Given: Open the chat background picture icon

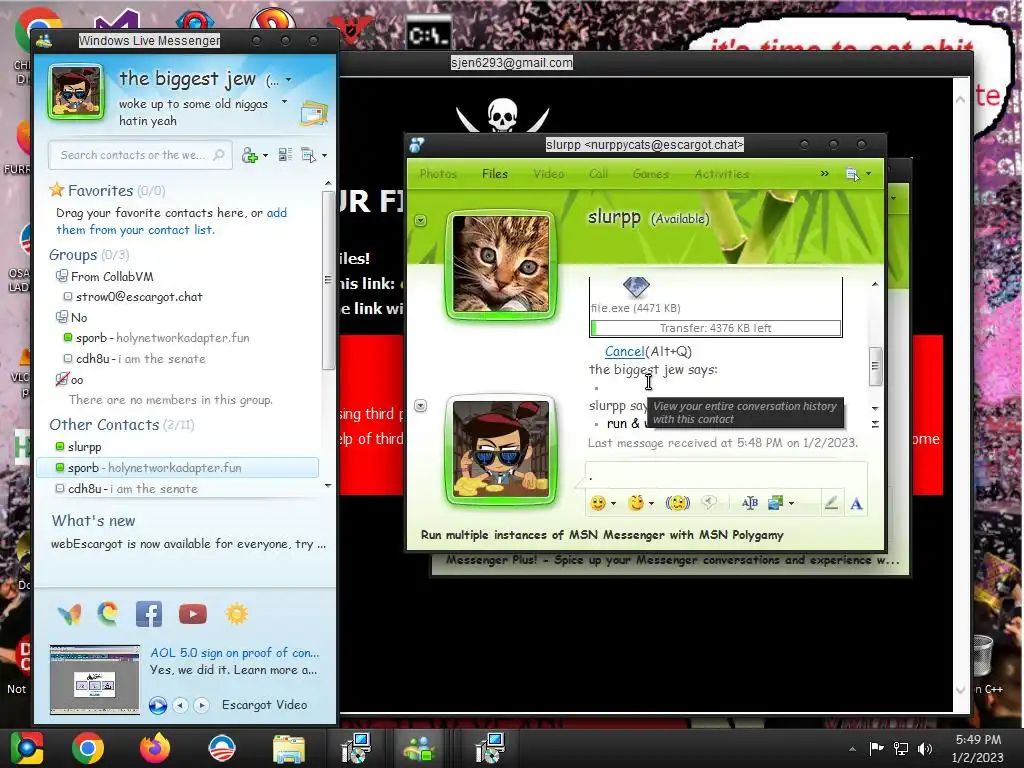Looking at the screenshot, I should point(775,503).
